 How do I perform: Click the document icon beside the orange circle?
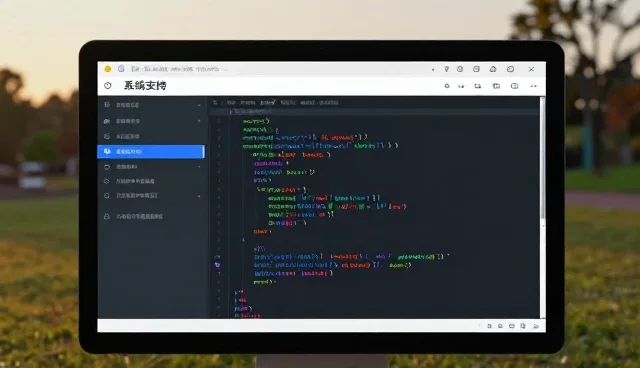tap(121, 69)
